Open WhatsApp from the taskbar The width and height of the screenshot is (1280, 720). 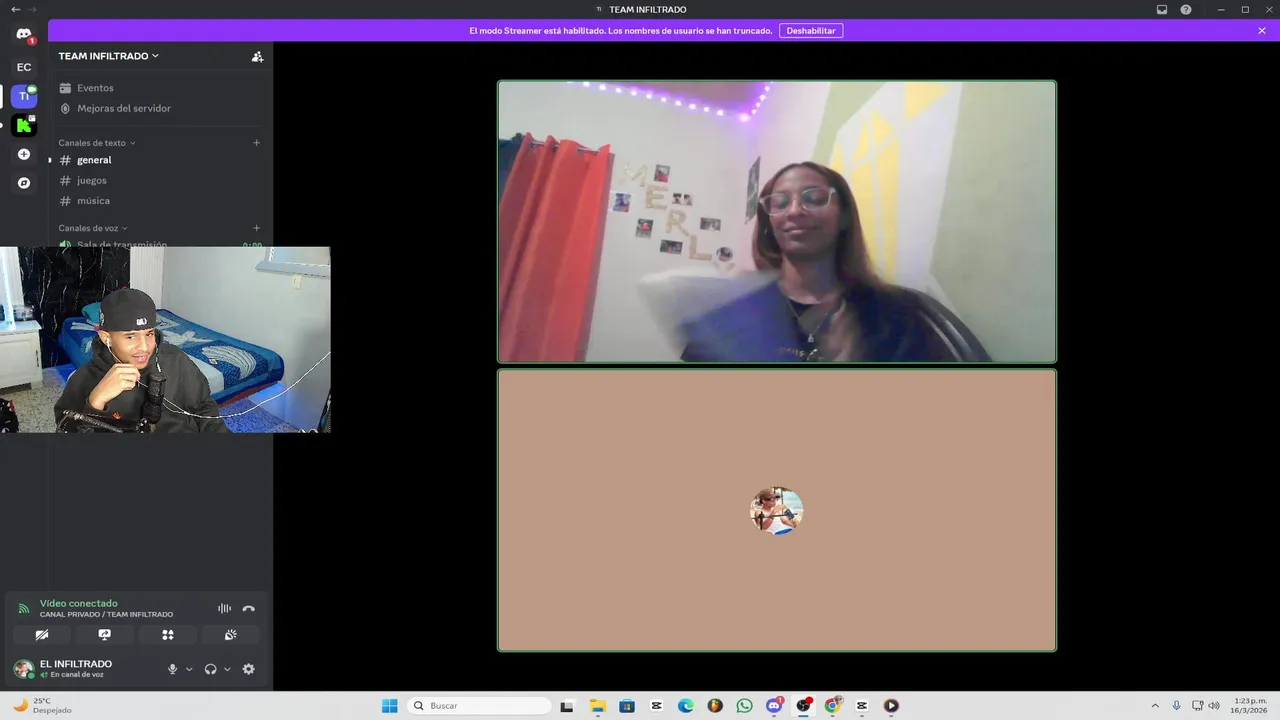click(x=744, y=706)
